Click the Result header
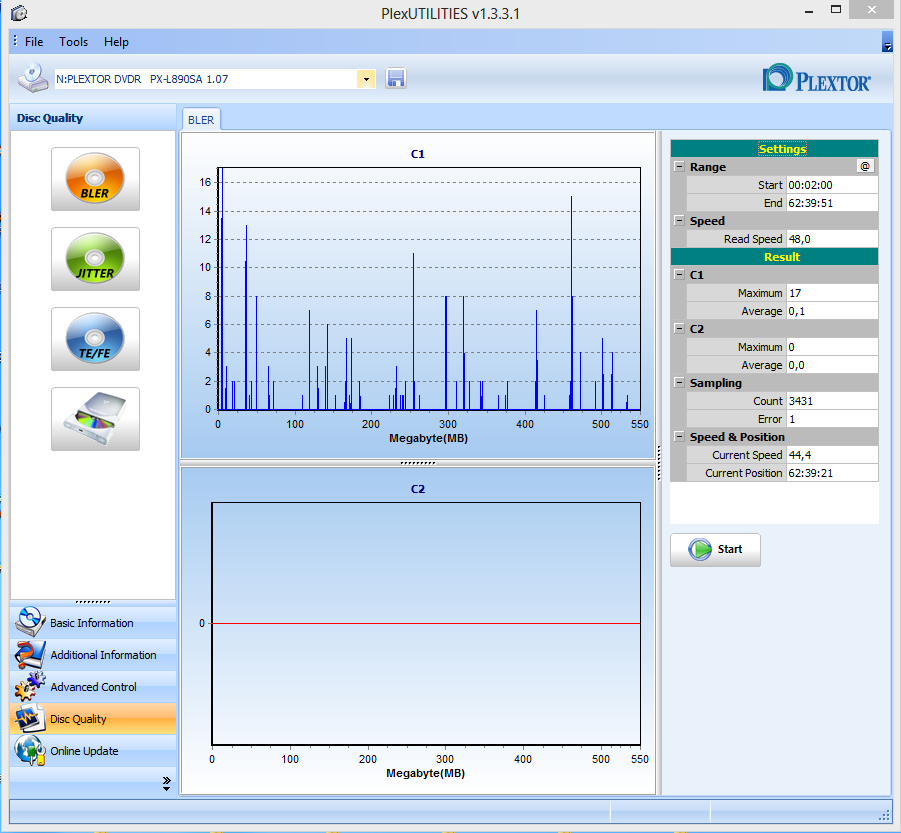Screen dimensions: 901x833 (x=774, y=257)
